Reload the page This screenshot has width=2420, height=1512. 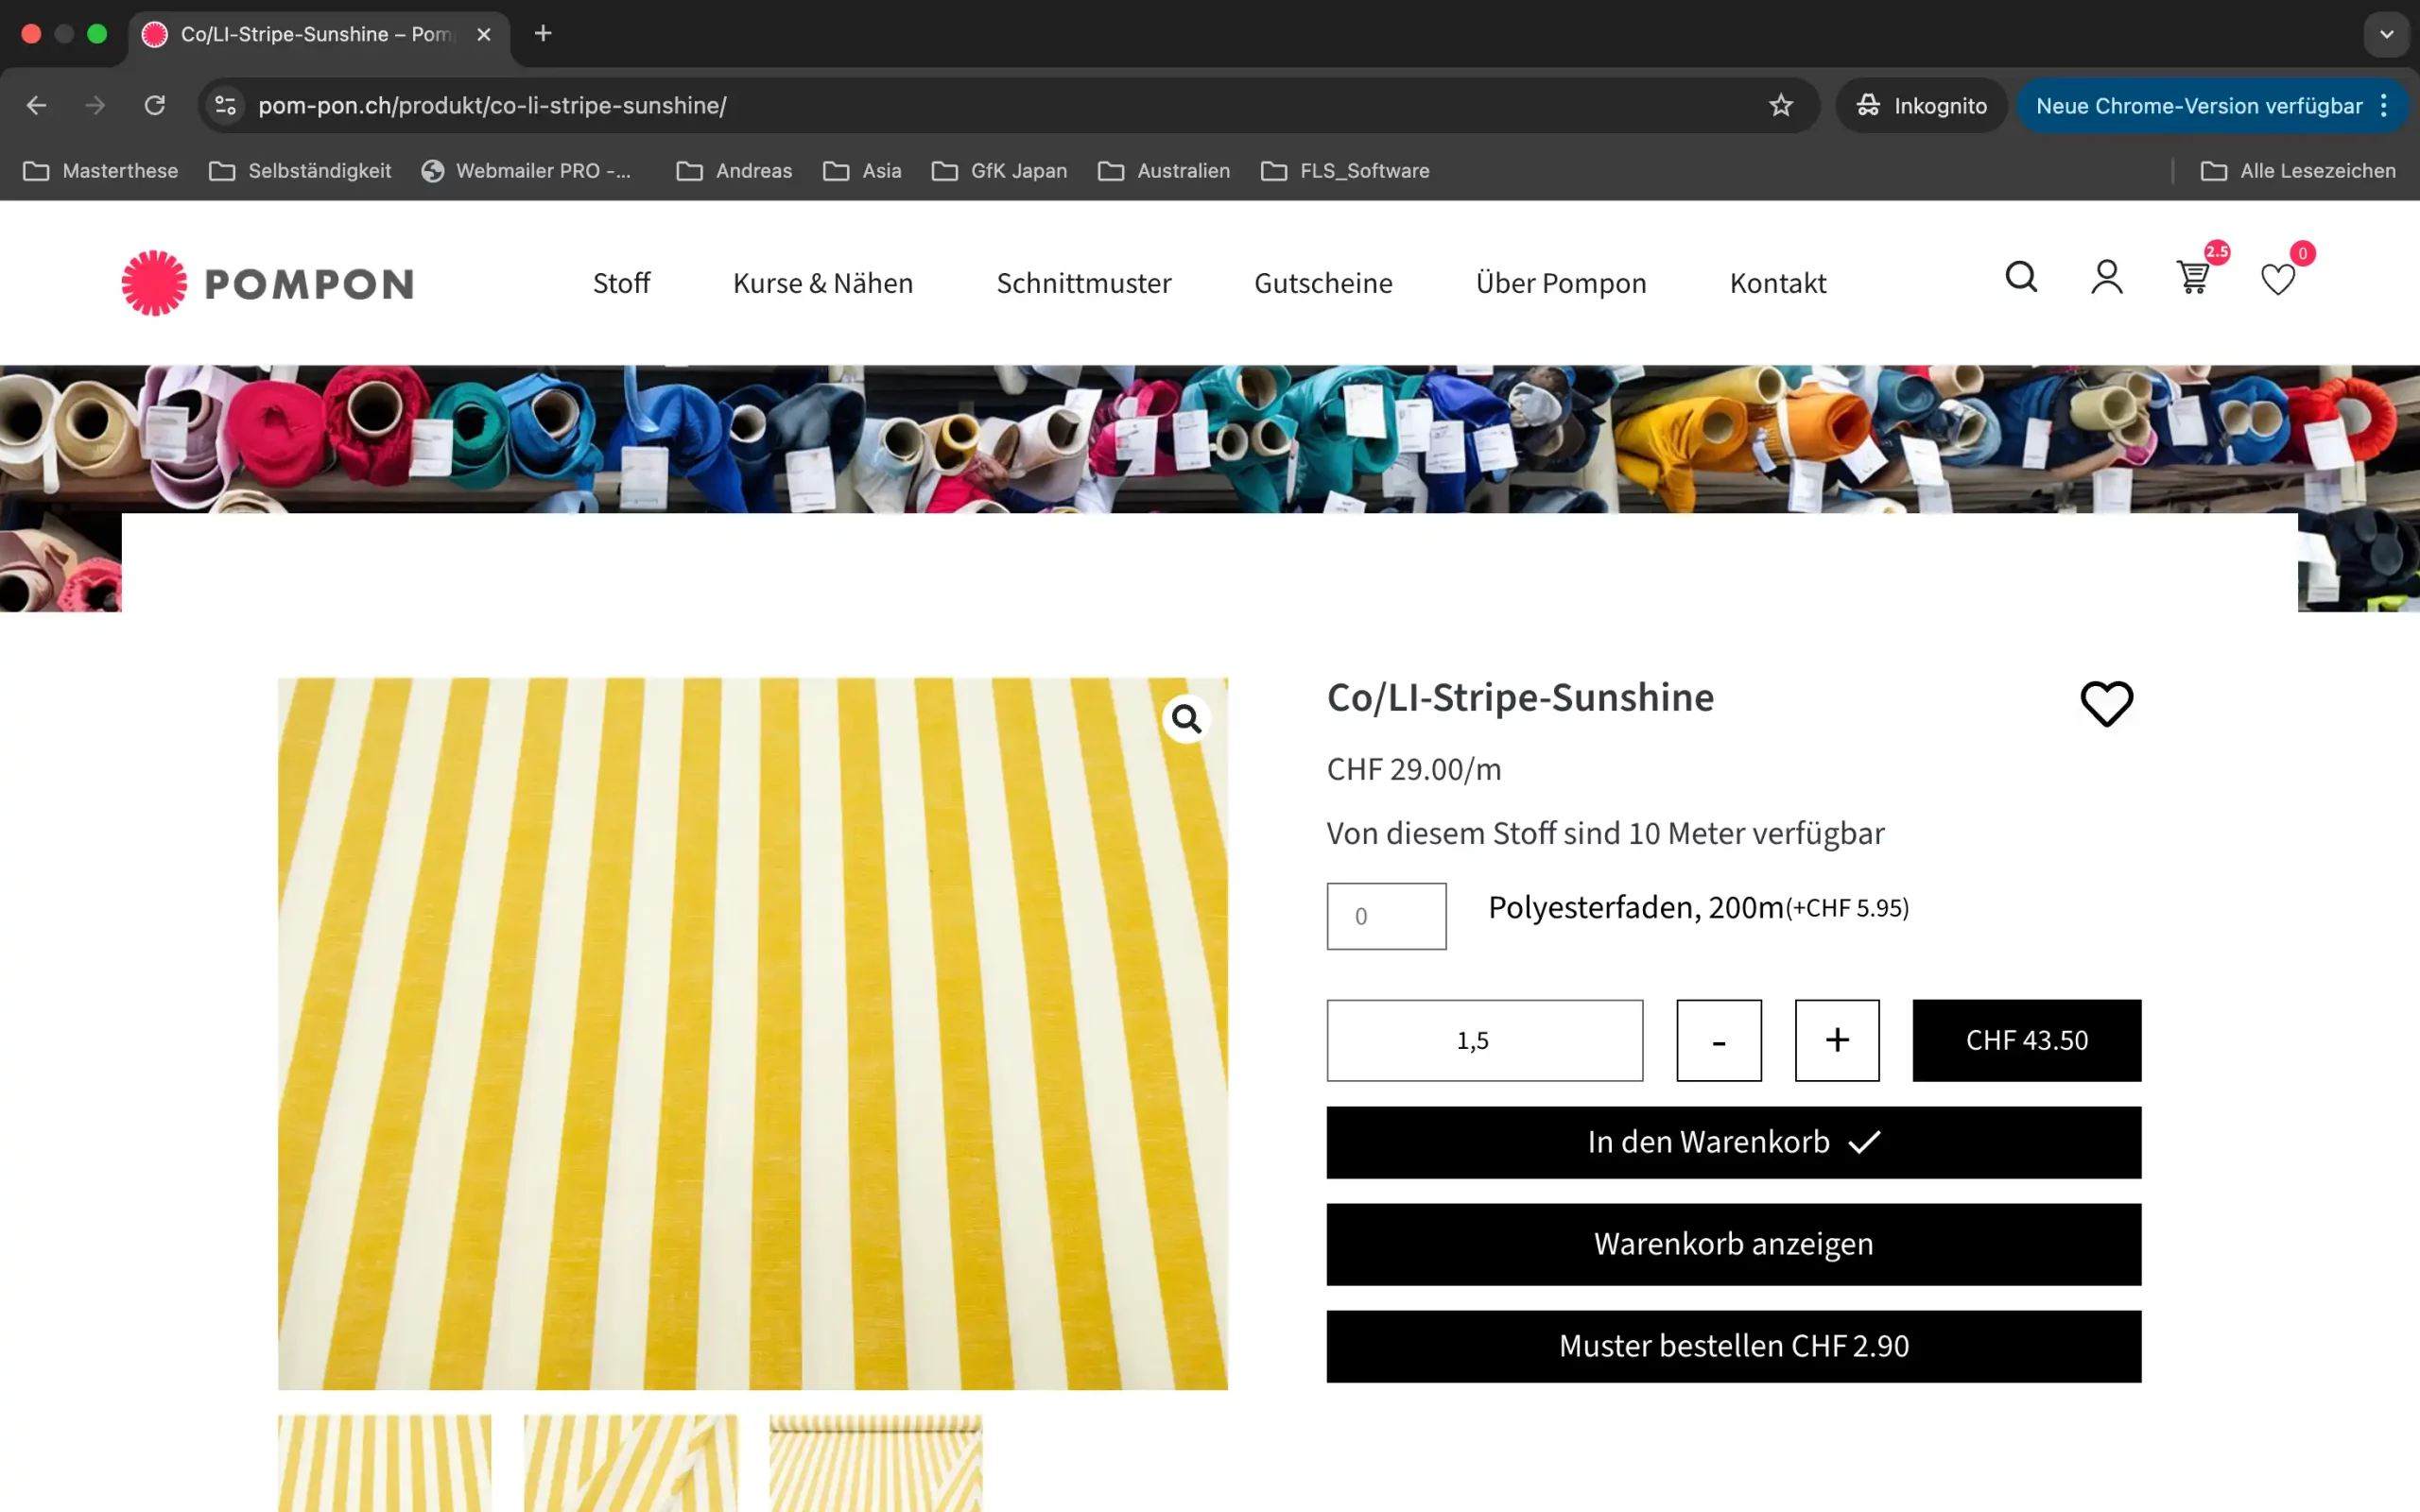tap(154, 105)
